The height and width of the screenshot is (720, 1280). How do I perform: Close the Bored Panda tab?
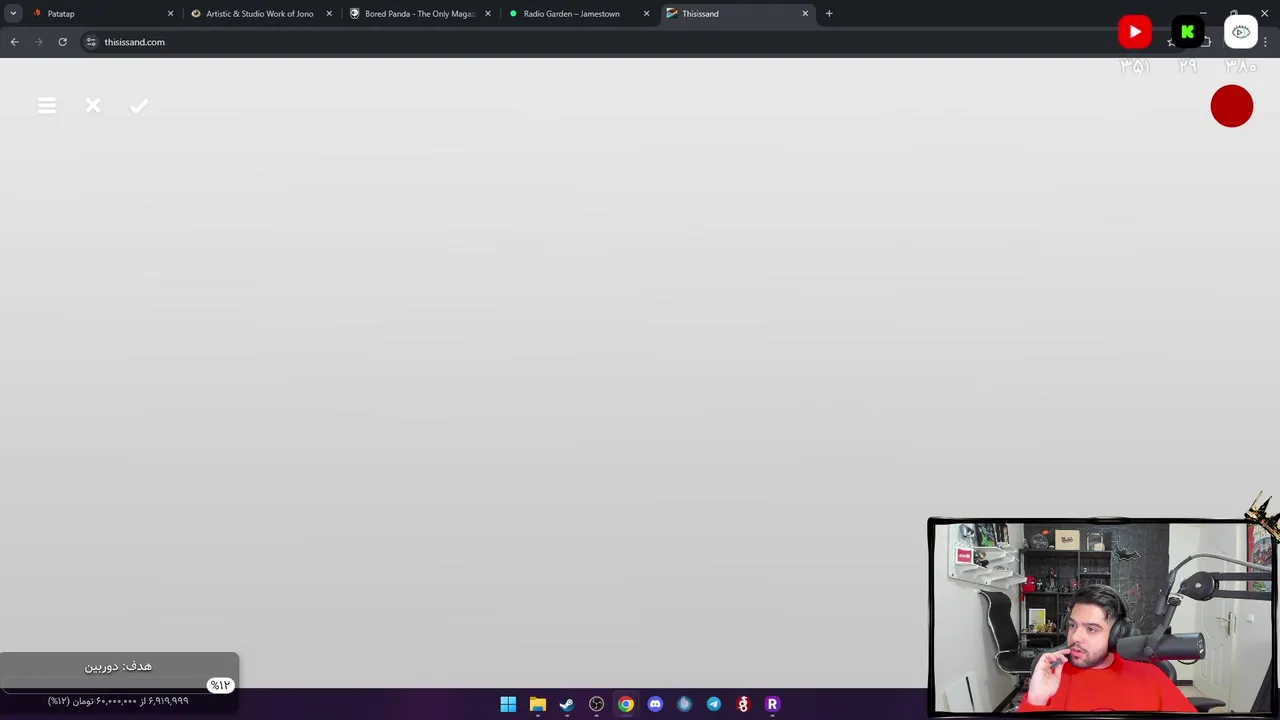pos(488,14)
